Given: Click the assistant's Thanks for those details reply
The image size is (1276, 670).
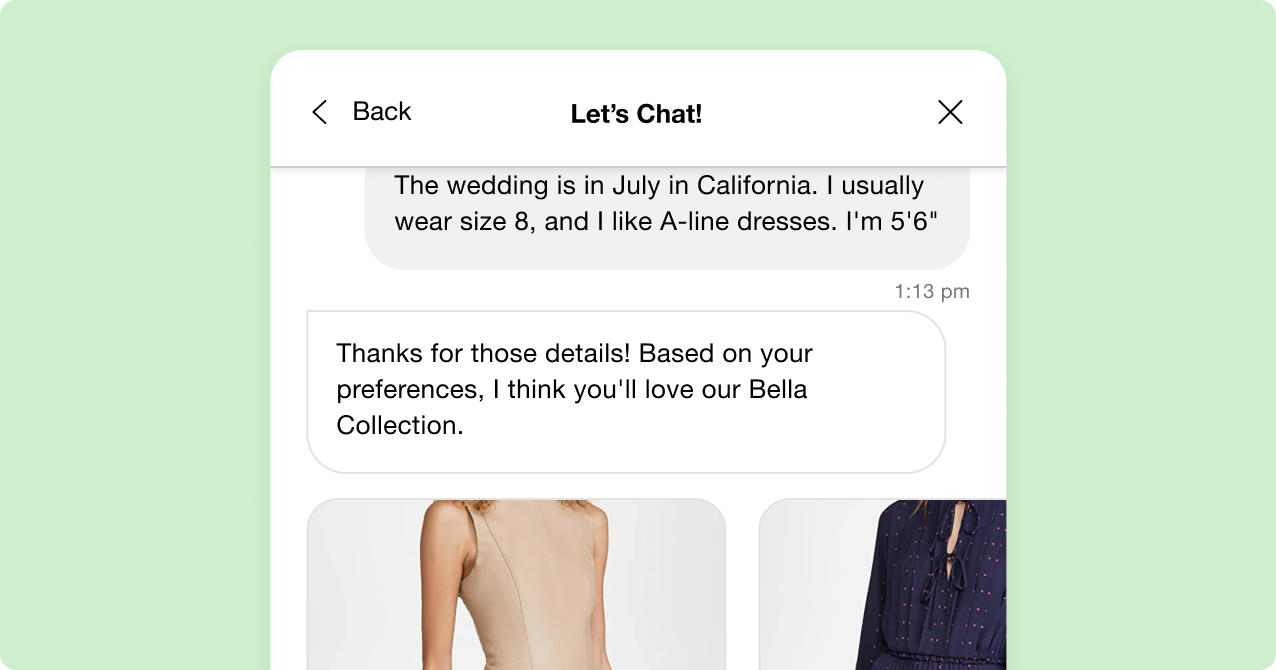Looking at the screenshot, I should (x=626, y=390).
